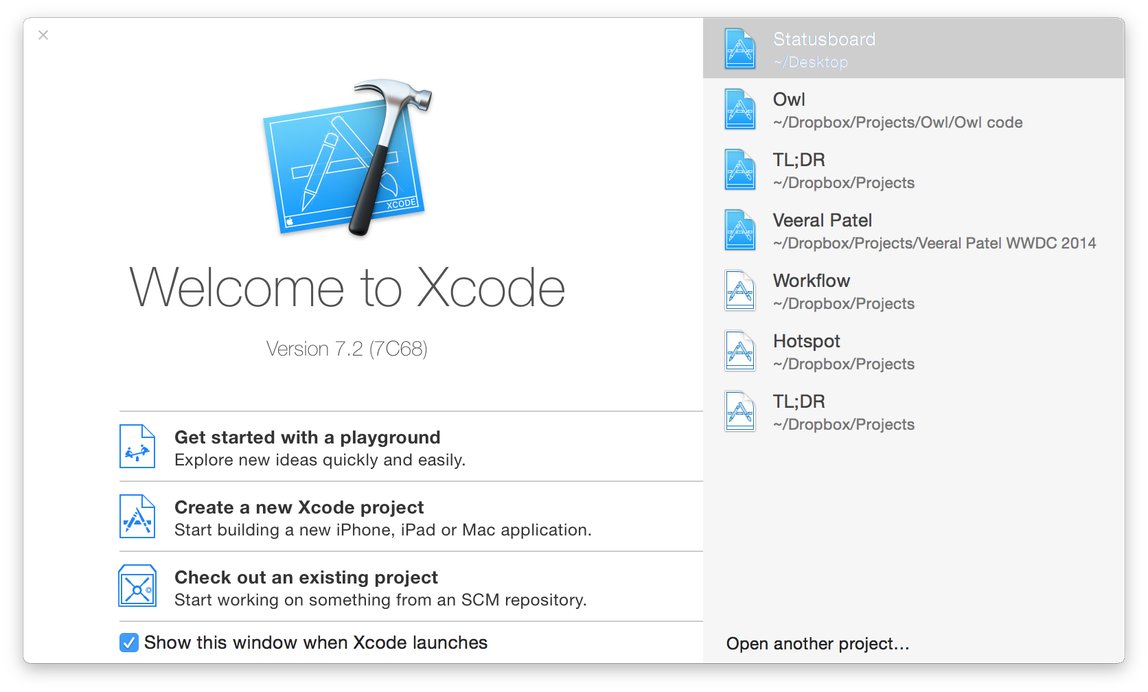Click the ~/Desktop path under Statusboard

click(x=810, y=62)
